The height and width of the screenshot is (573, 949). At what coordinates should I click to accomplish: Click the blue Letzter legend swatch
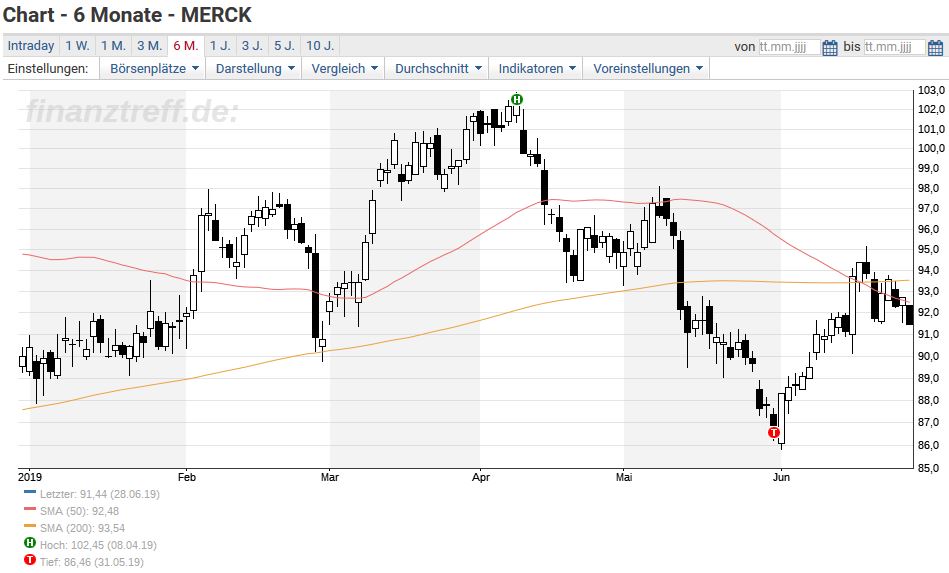30,492
